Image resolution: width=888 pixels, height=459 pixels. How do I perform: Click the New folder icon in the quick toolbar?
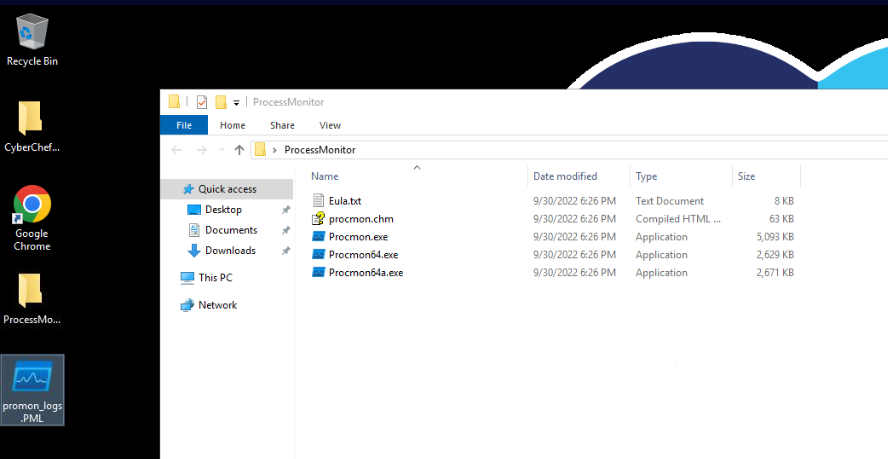point(221,102)
